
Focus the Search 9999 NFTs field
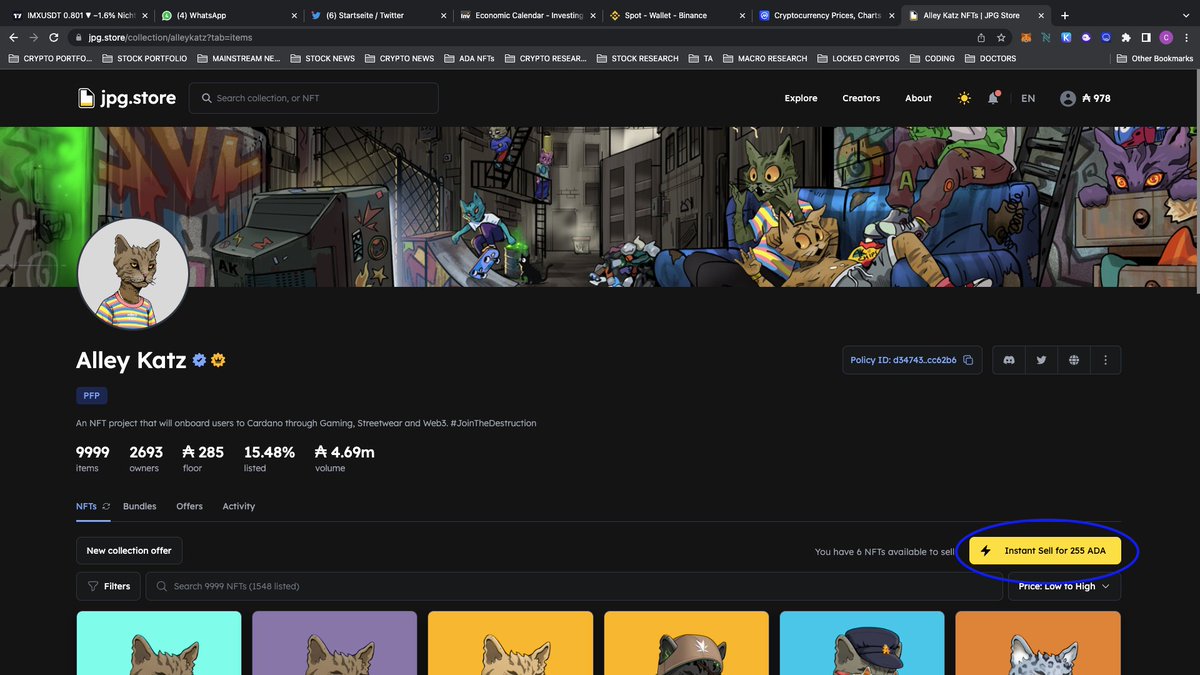point(574,586)
